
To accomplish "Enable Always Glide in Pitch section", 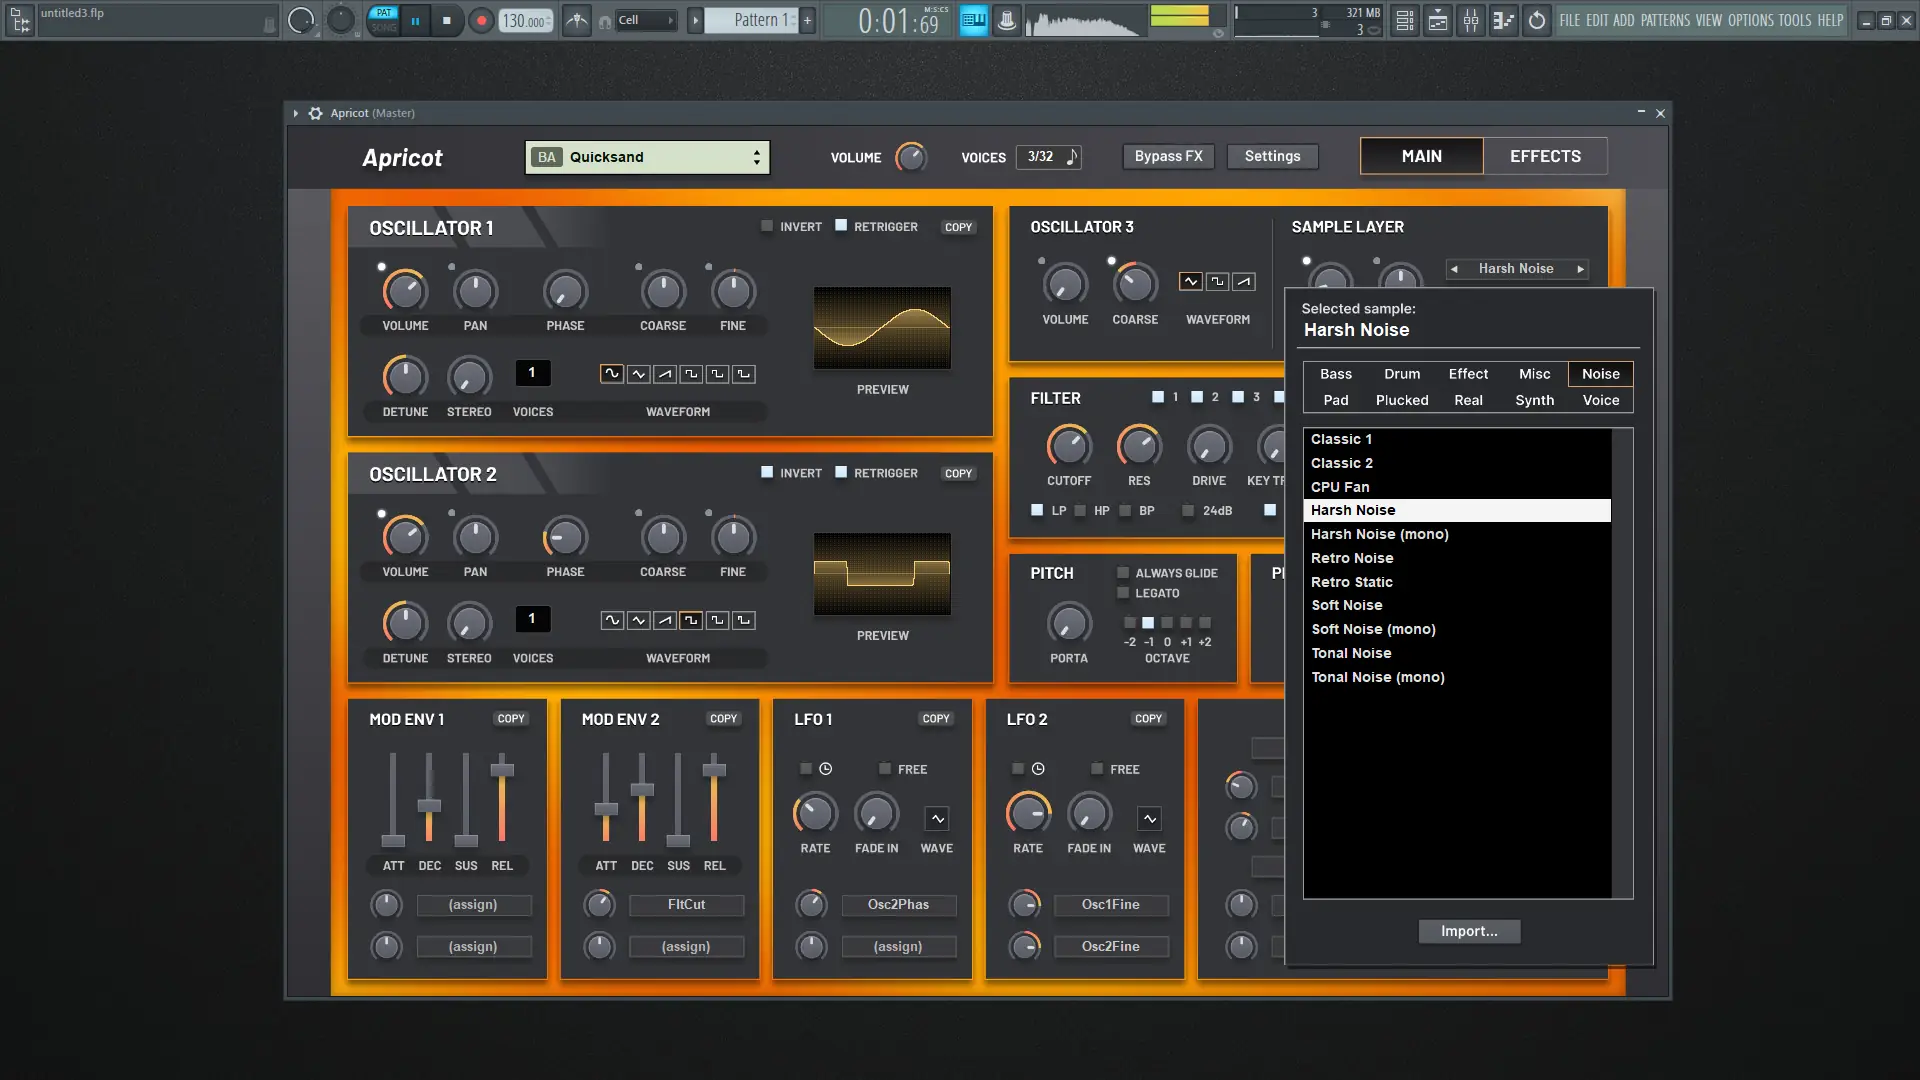I will [x=1123, y=573].
